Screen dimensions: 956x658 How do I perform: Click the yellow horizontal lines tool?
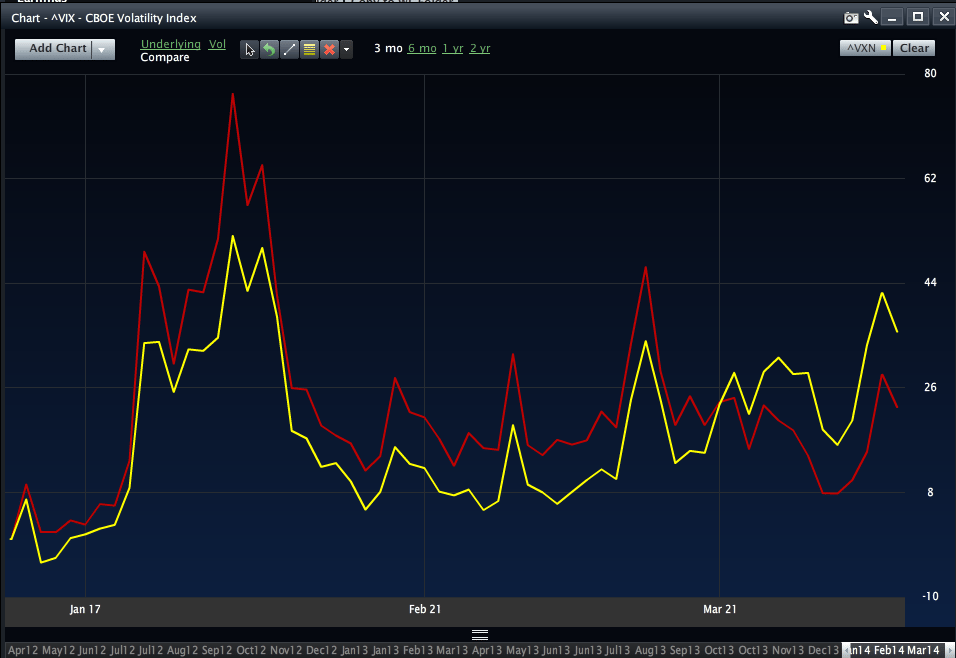[x=309, y=49]
